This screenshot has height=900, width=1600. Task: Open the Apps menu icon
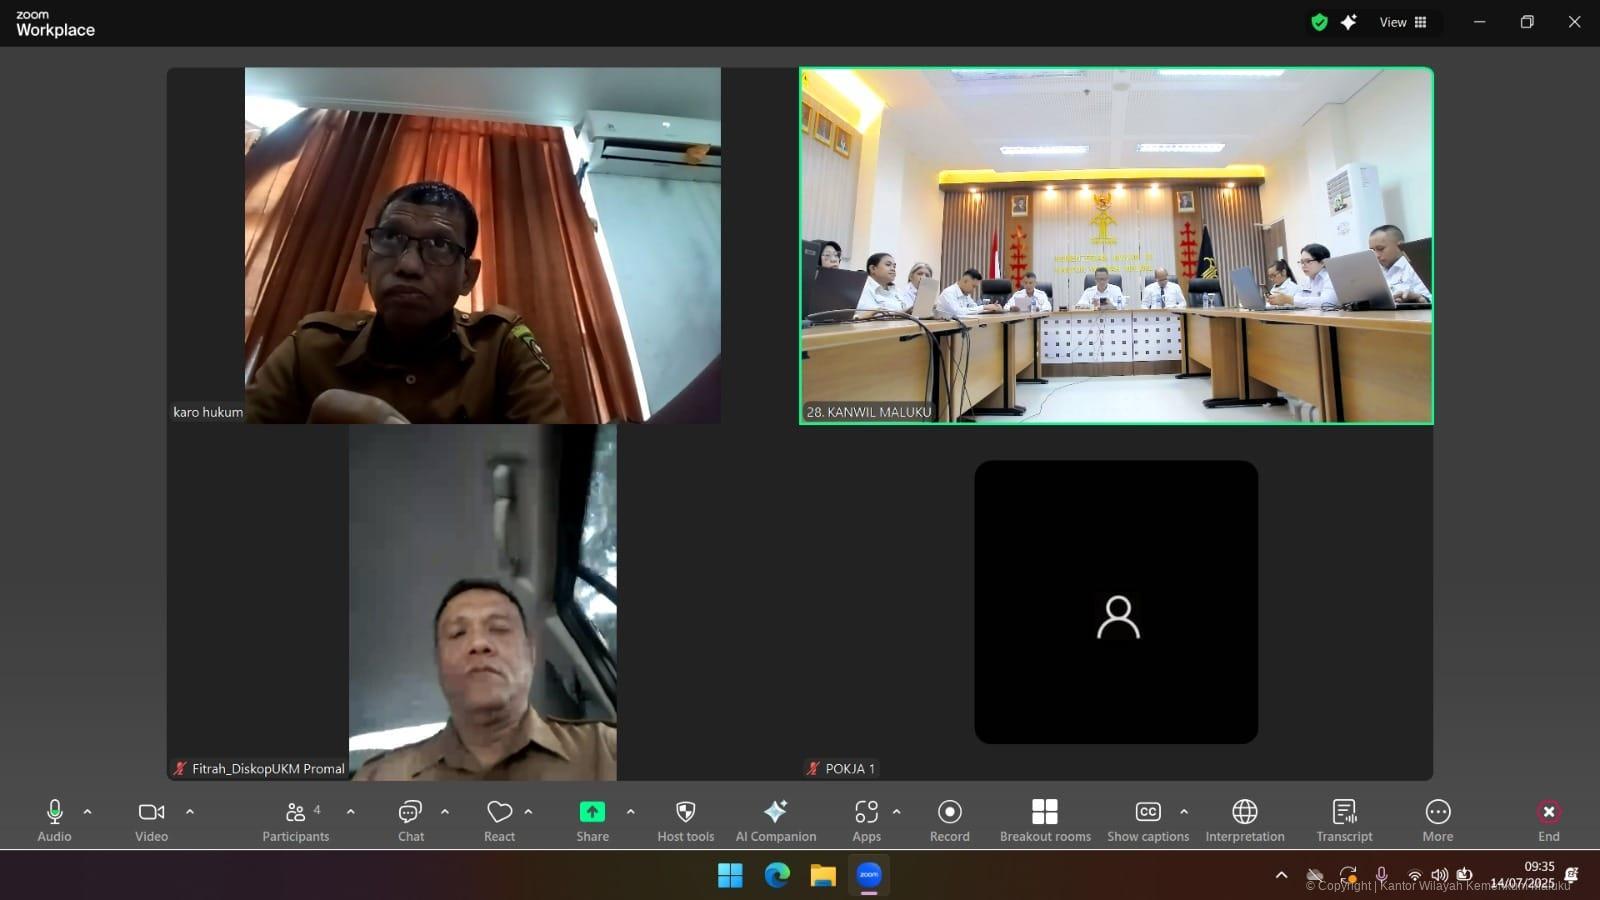tap(866, 820)
